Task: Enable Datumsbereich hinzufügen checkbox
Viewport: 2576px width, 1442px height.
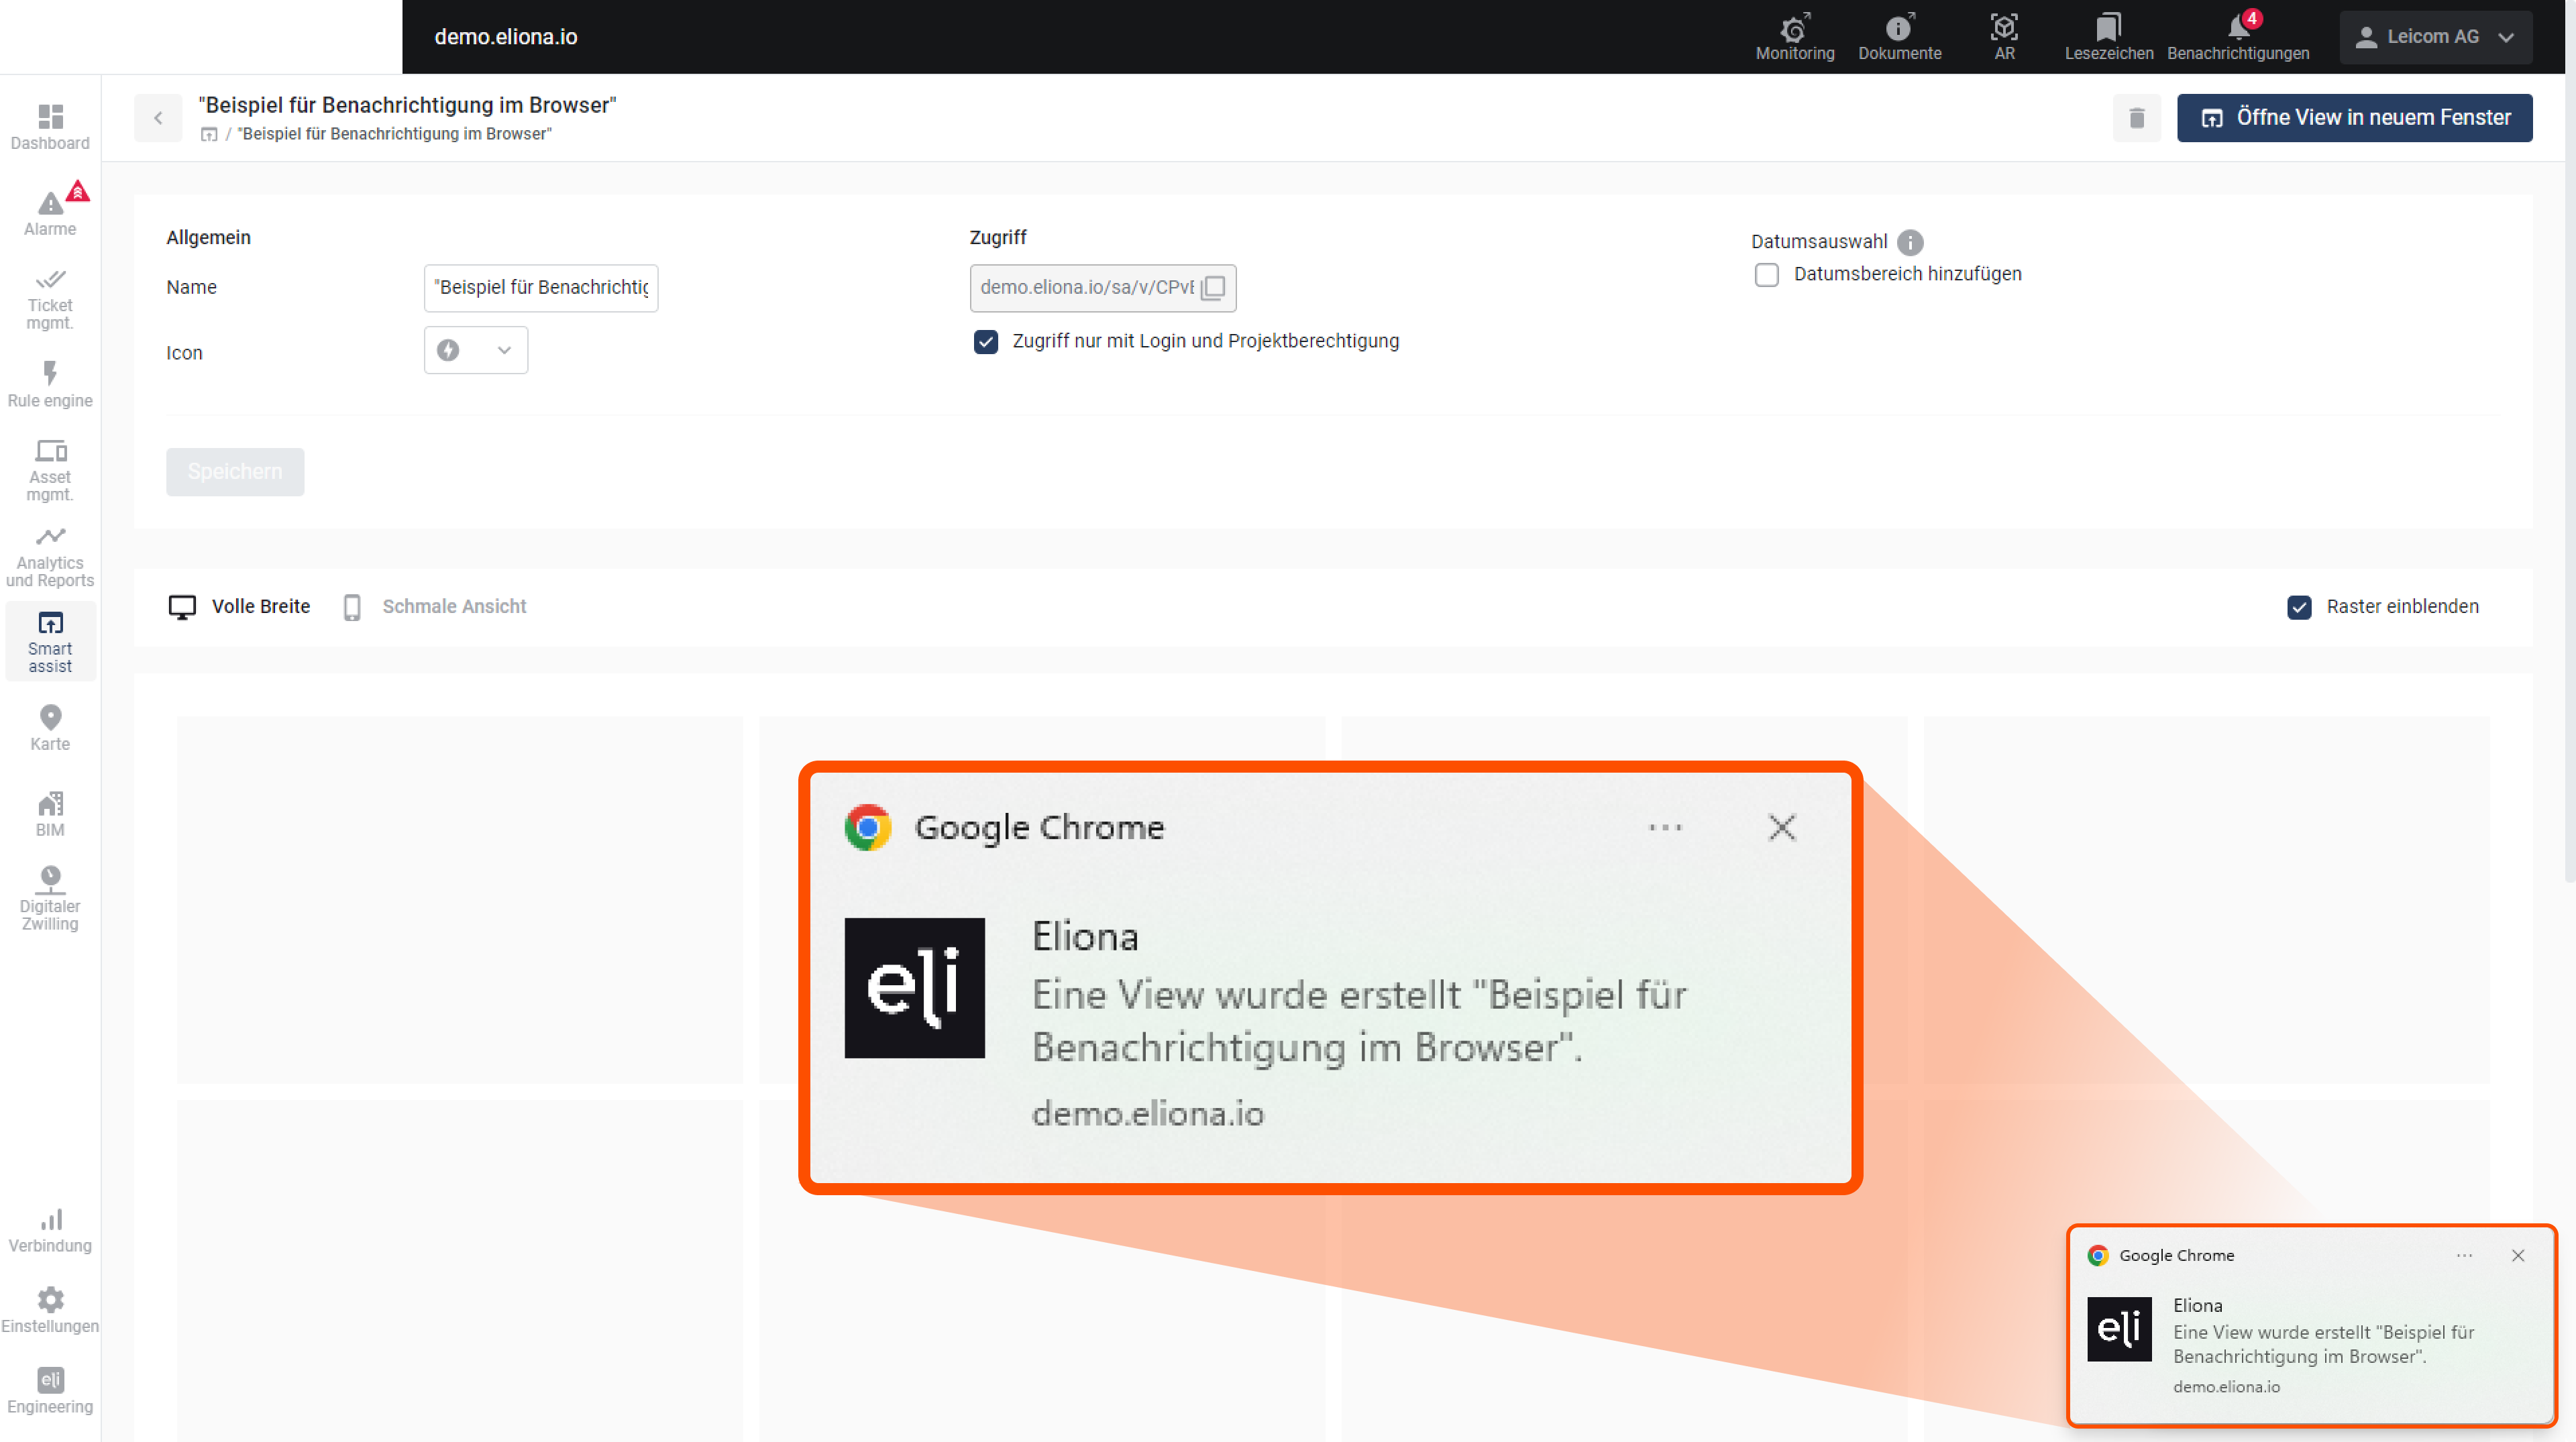Action: 1766,275
